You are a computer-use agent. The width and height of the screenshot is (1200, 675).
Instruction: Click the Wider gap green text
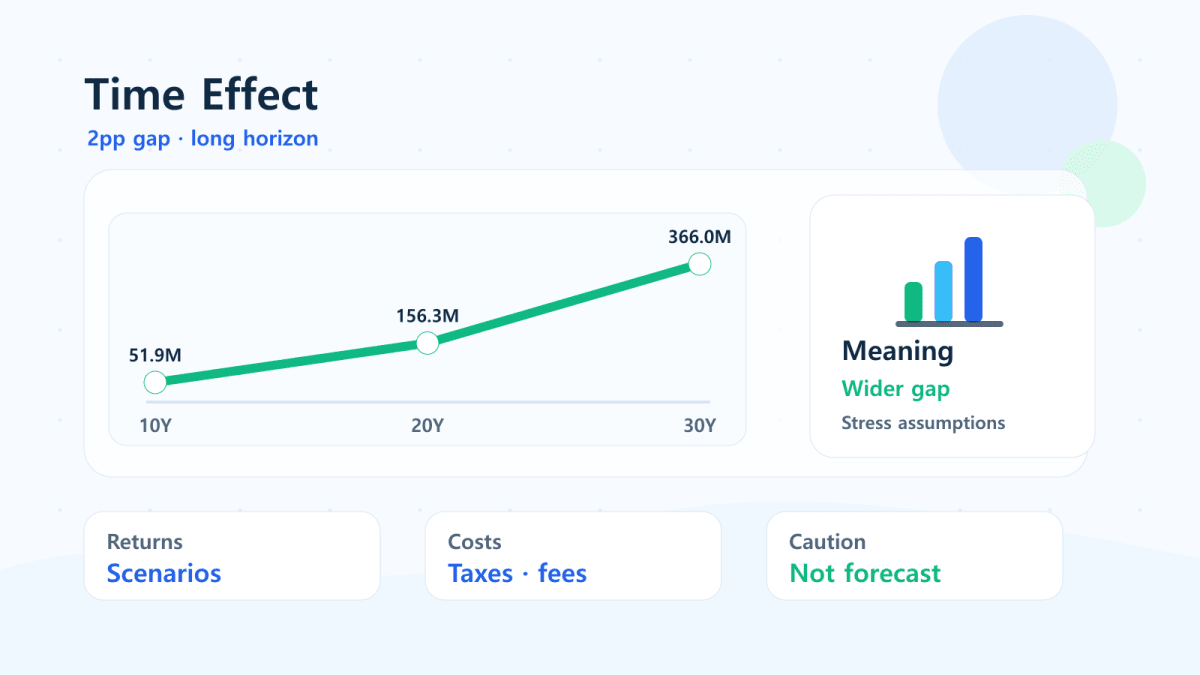click(896, 389)
